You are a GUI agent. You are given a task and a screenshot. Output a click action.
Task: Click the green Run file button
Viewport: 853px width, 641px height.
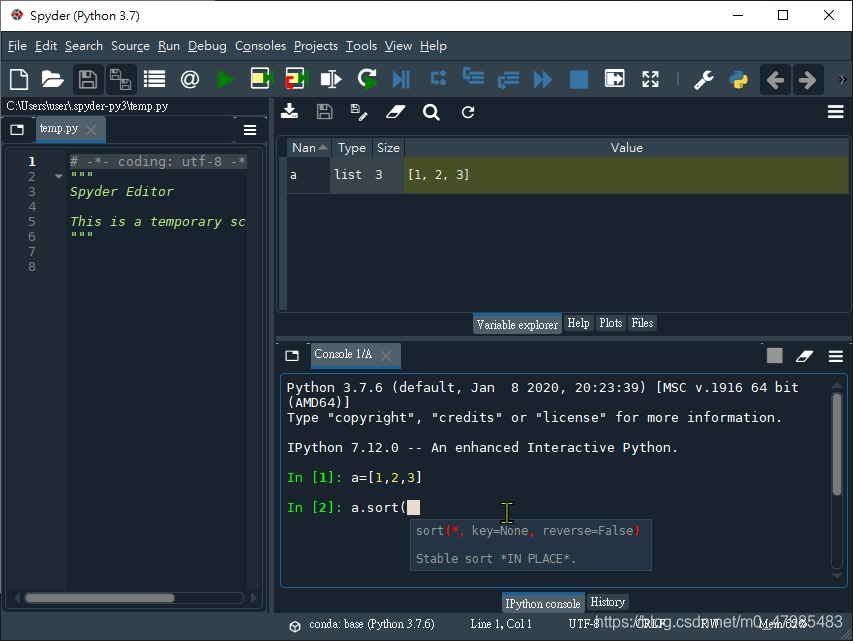225,79
